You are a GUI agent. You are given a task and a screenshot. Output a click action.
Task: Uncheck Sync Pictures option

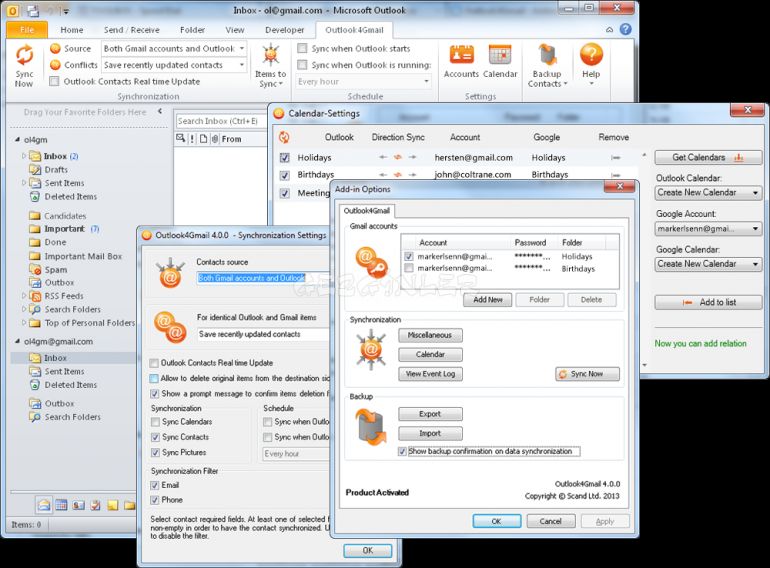click(155, 452)
